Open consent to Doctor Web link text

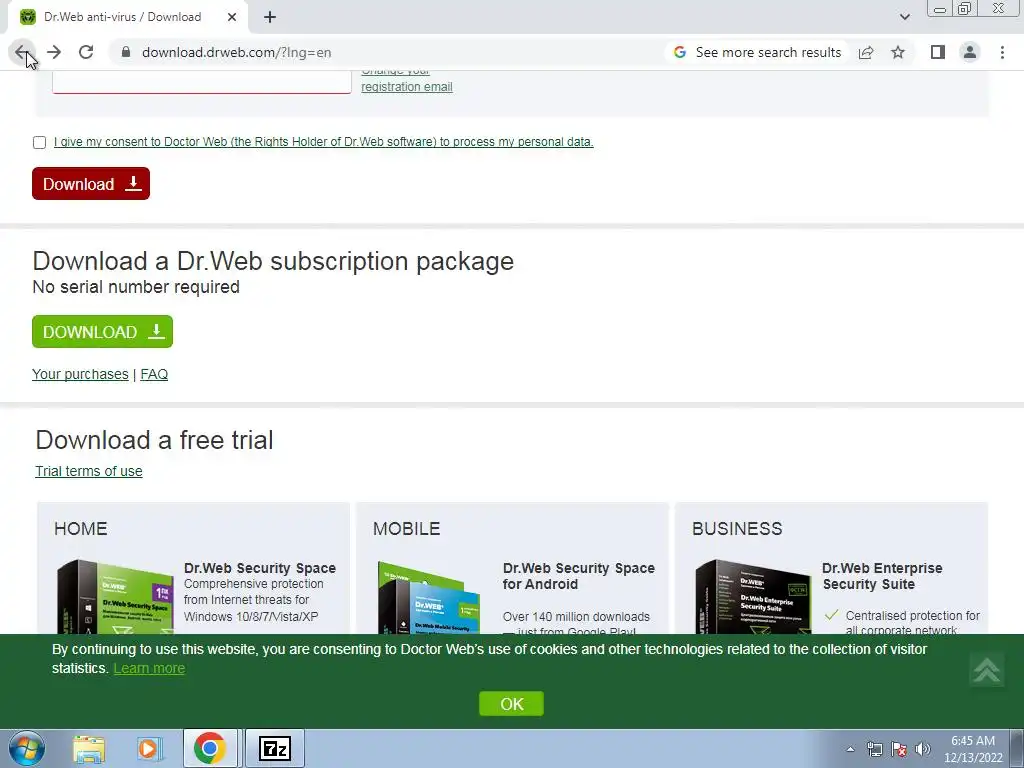click(x=323, y=142)
